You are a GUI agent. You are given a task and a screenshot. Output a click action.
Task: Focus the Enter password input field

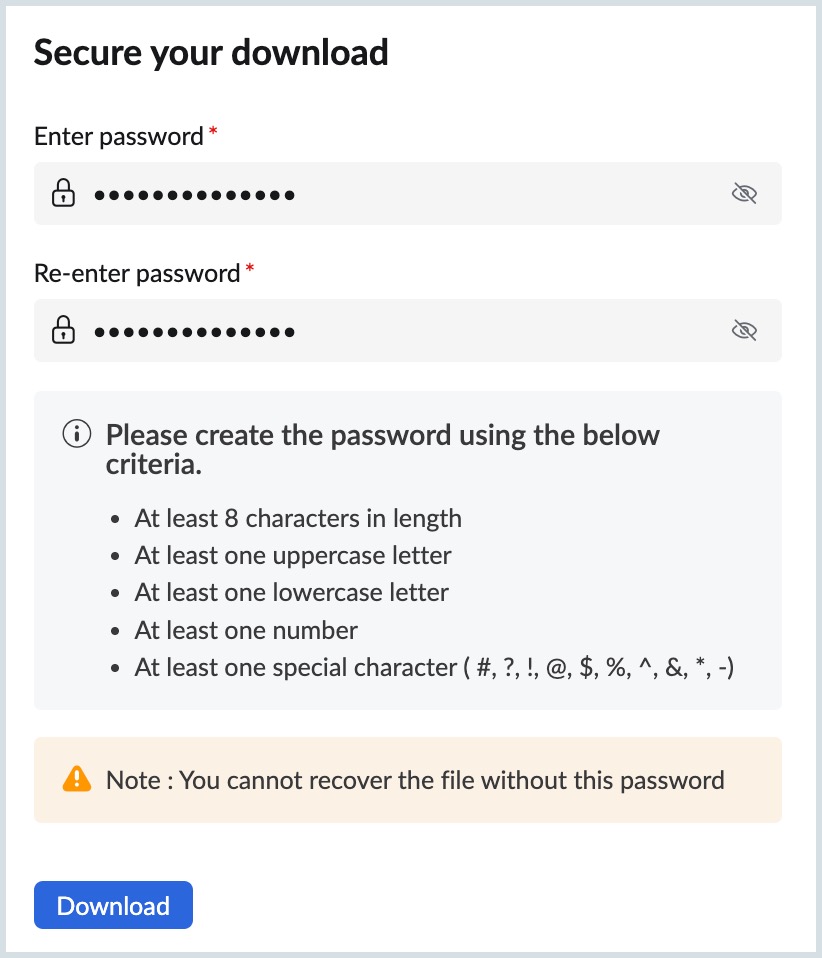click(x=400, y=193)
